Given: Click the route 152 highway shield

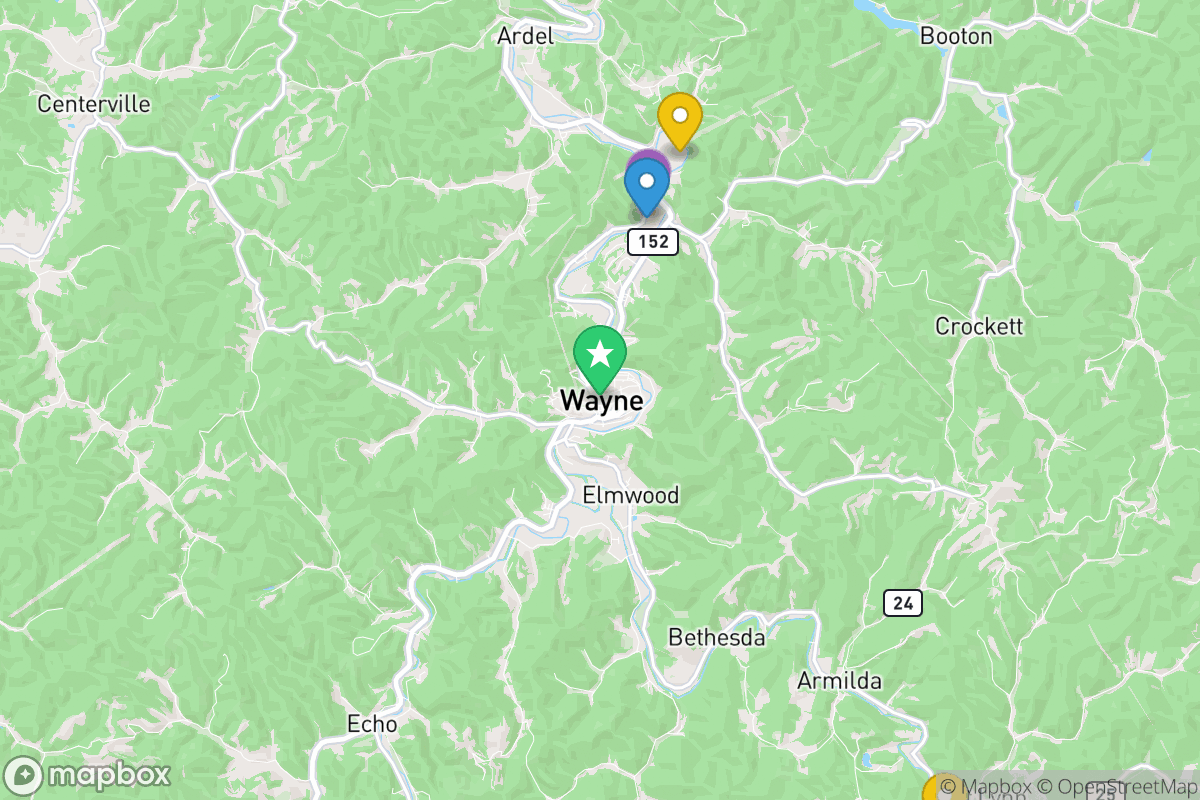Looking at the screenshot, I should tap(654, 241).
